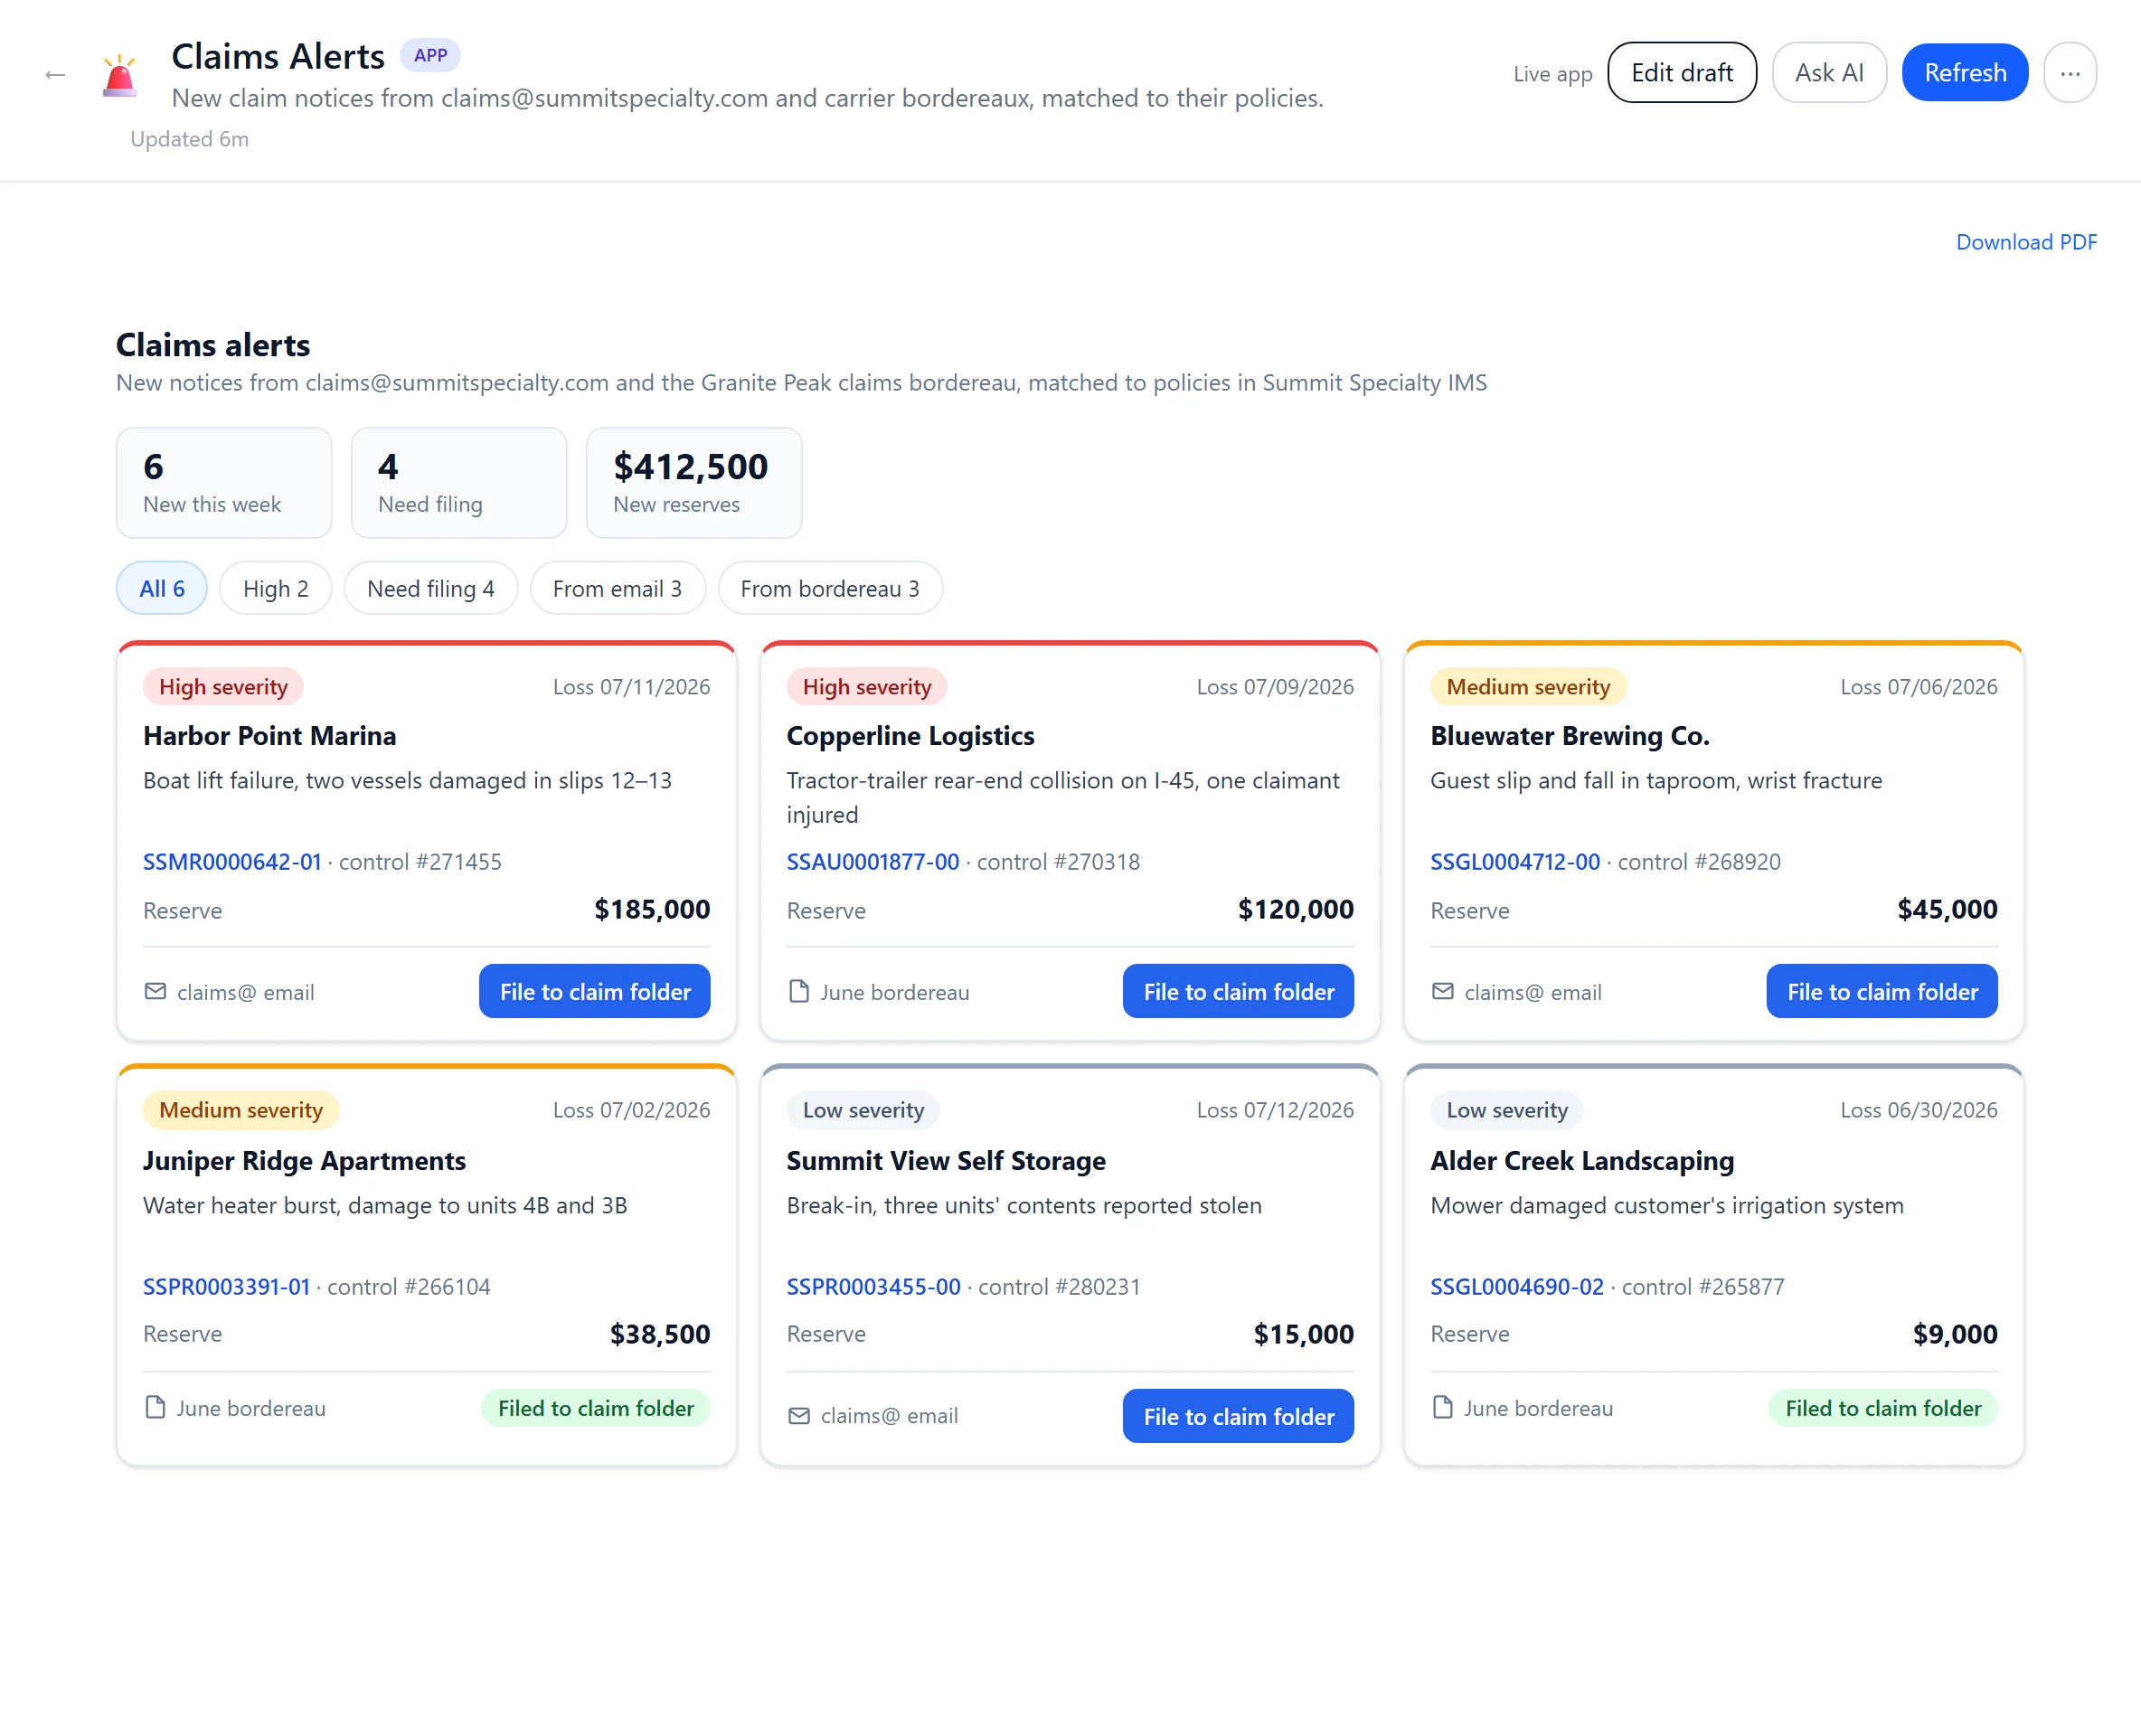The height and width of the screenshot is (1736, 2141).
Task: Show claims From bordereau 3
Action: (829, 588)
